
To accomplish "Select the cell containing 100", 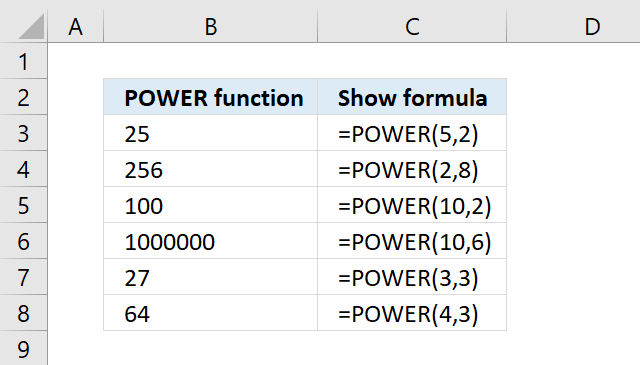I will pyautogui.click(x=211, y=205).
